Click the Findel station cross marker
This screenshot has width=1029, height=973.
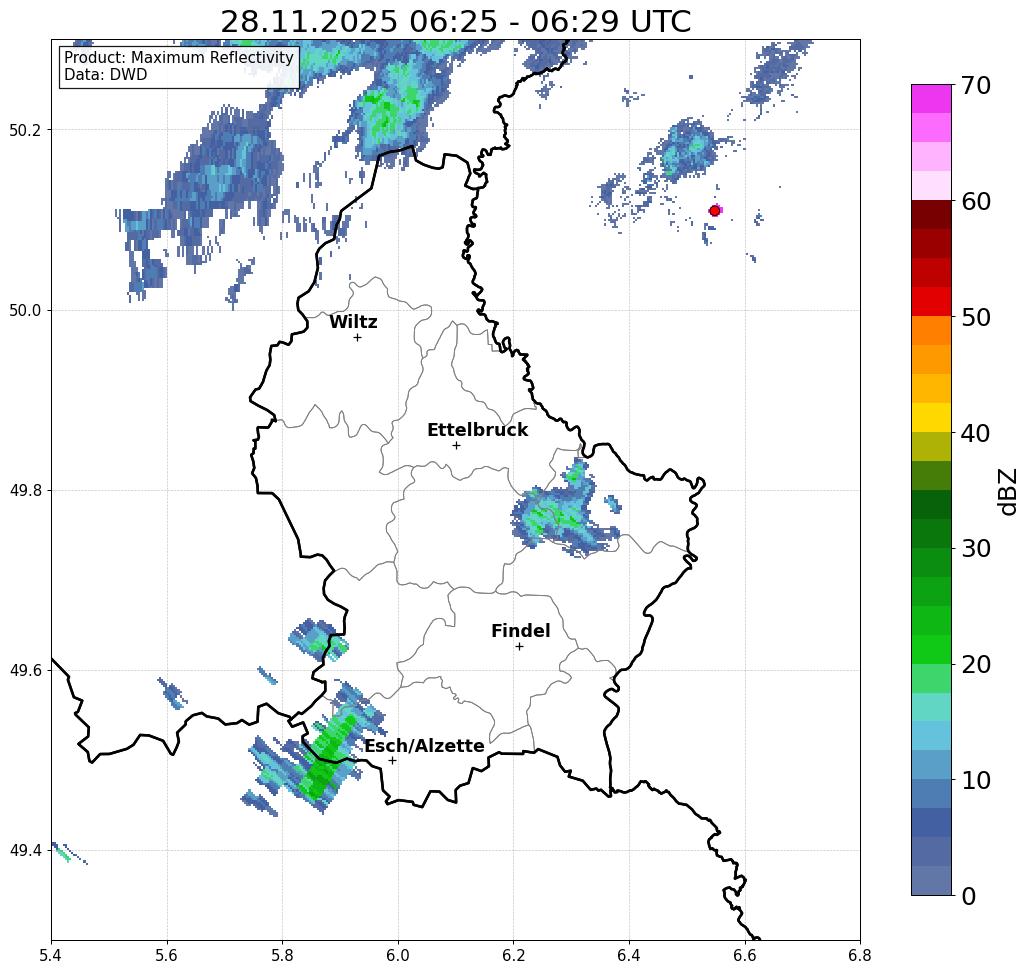[519, 647]
